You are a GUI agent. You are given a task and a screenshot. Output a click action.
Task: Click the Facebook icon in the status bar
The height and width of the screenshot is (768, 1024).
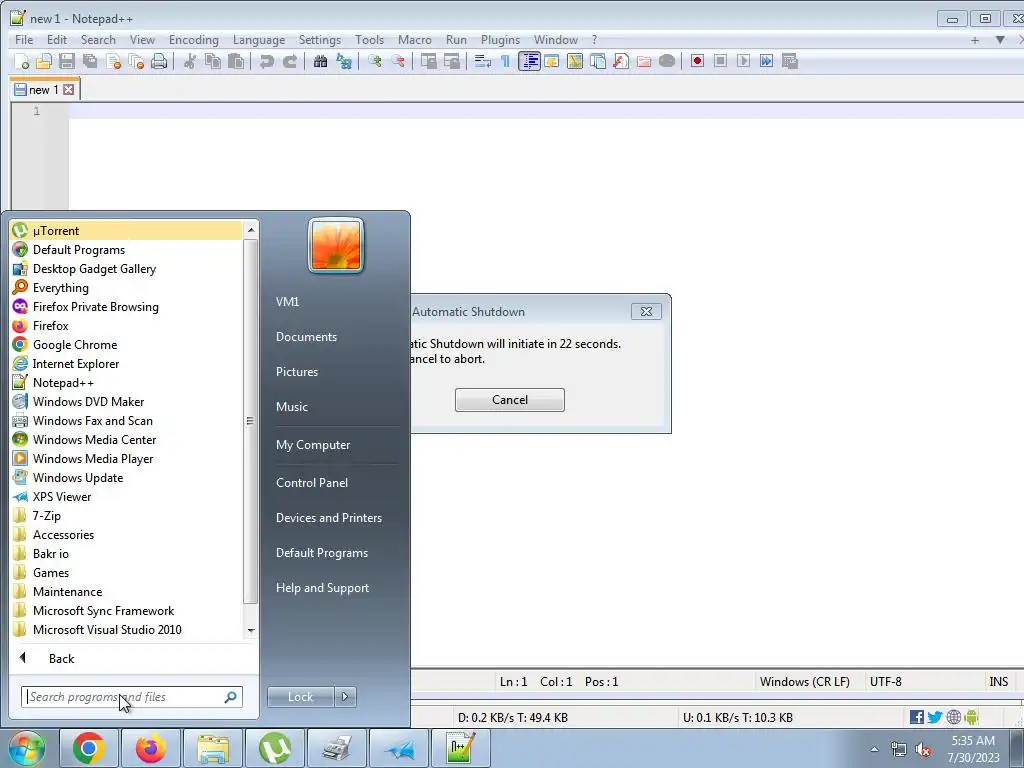(916, 717)
